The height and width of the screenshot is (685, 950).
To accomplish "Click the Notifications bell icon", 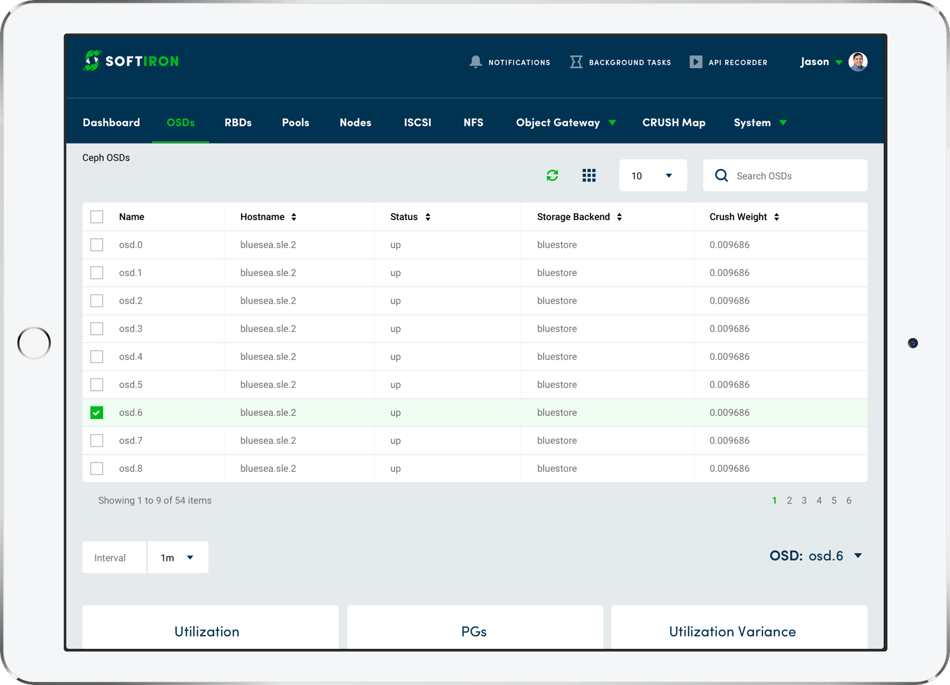I will [476, 62].
